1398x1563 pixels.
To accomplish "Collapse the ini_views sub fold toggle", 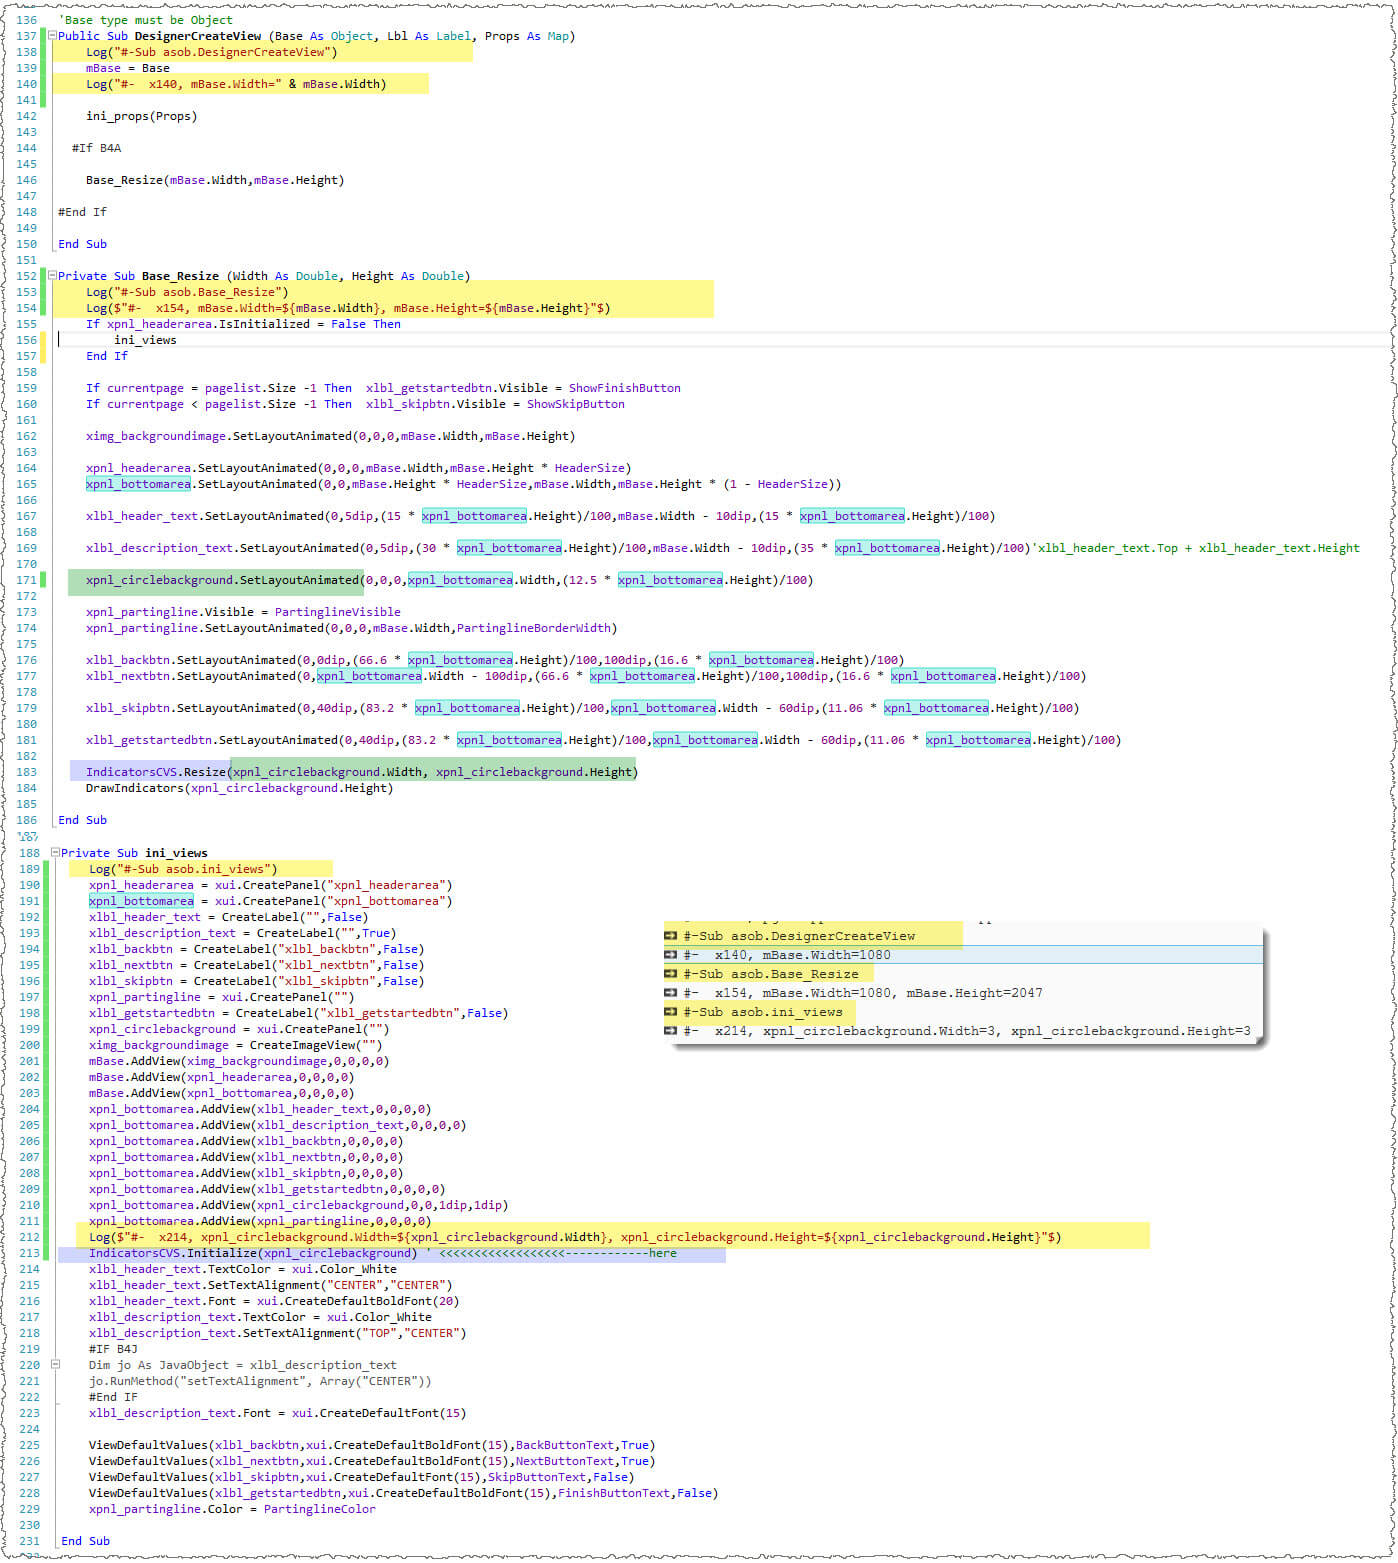I will click(55, 853).
